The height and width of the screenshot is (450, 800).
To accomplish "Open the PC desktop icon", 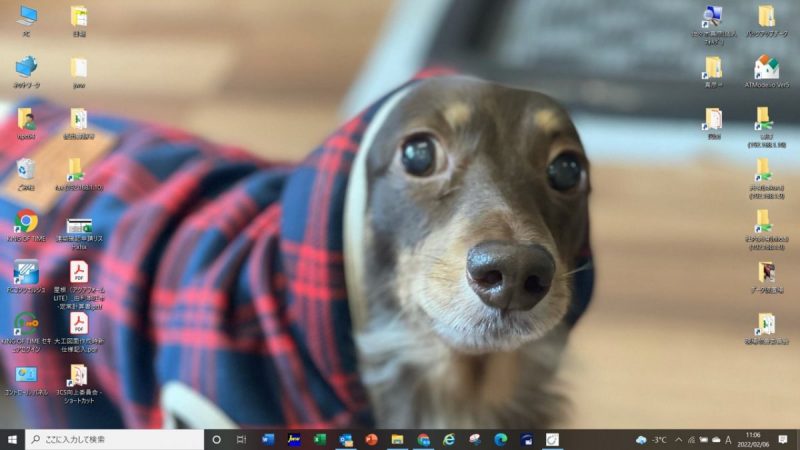I will 26,20.
